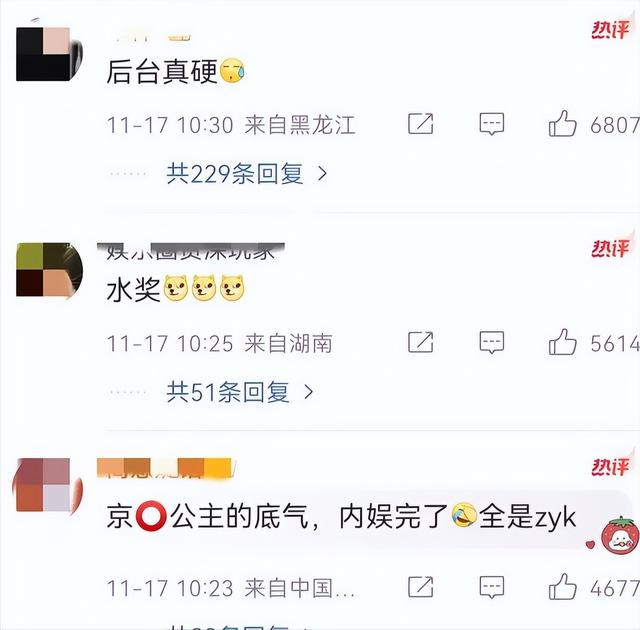The width and height of the screenshot is (640, 630).
Task: Select the comment text '后台真硬'
Action: [162, 71]
